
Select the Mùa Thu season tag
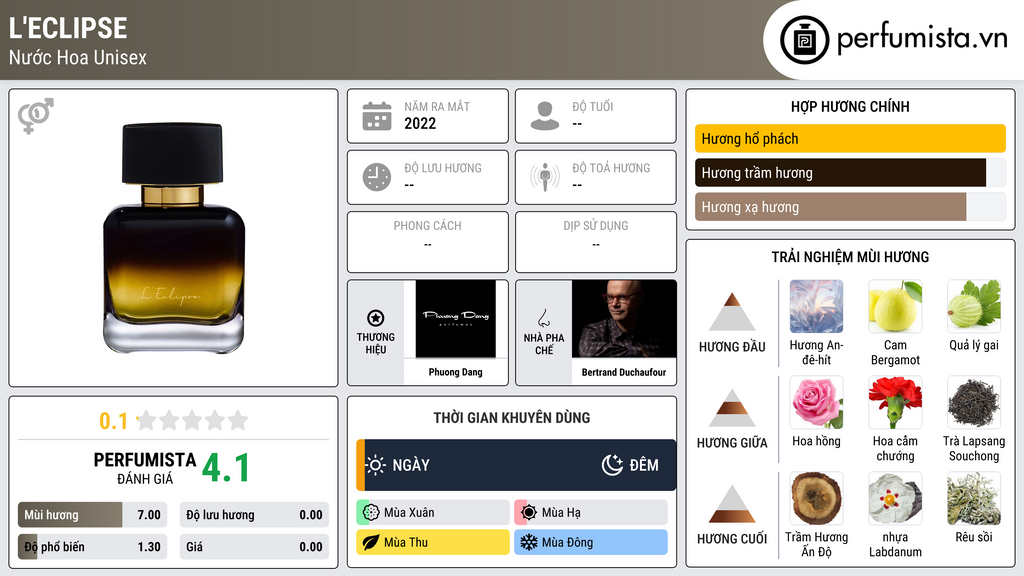point(433,542)
